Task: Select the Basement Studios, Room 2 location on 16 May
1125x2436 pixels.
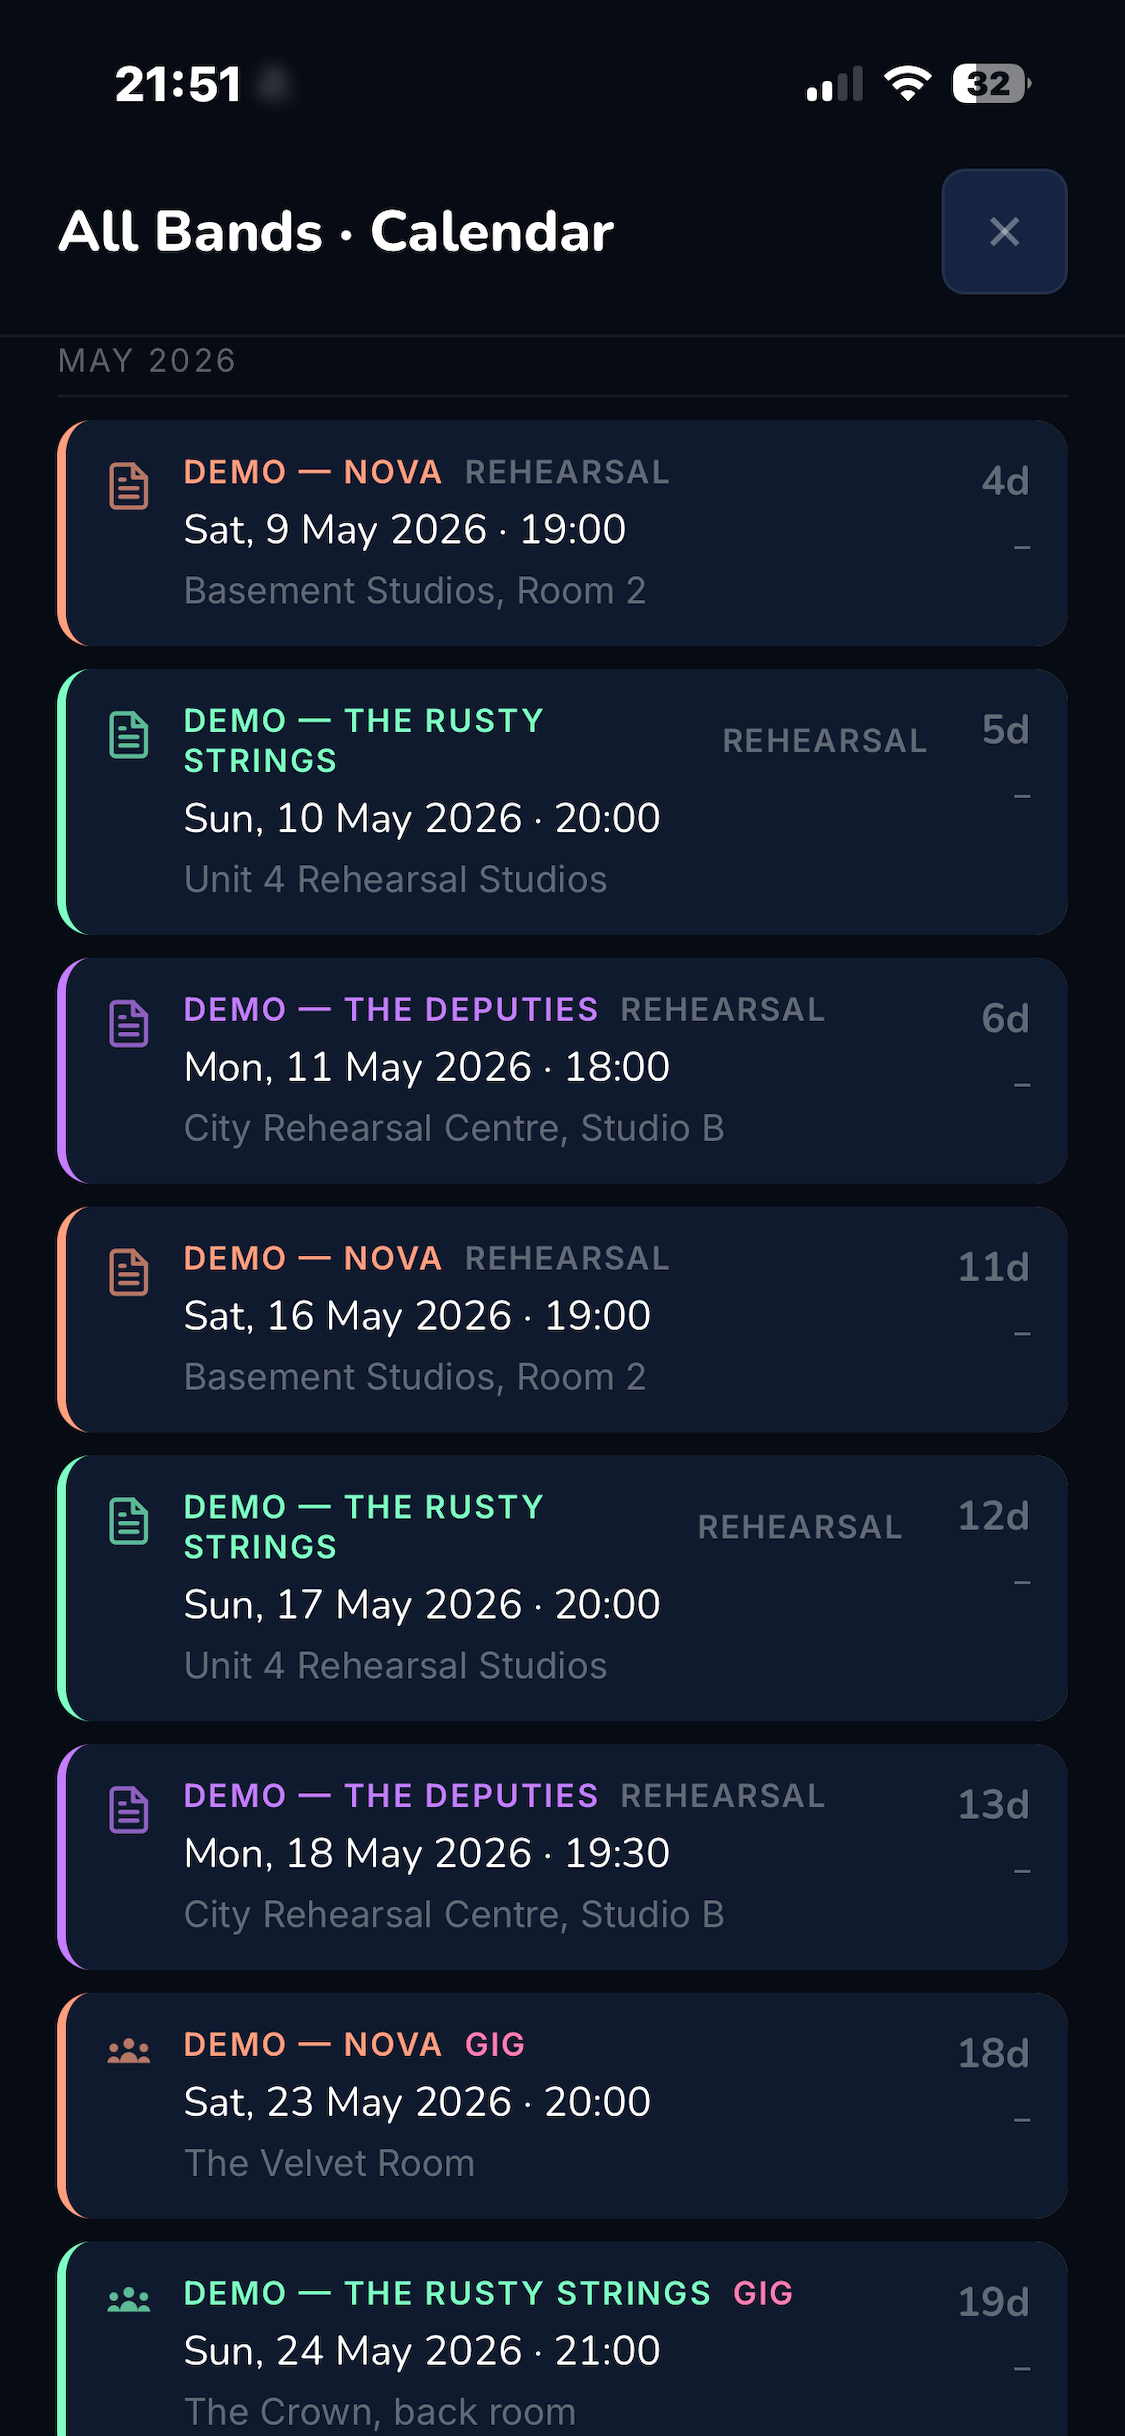Action: coord(415,1377)
